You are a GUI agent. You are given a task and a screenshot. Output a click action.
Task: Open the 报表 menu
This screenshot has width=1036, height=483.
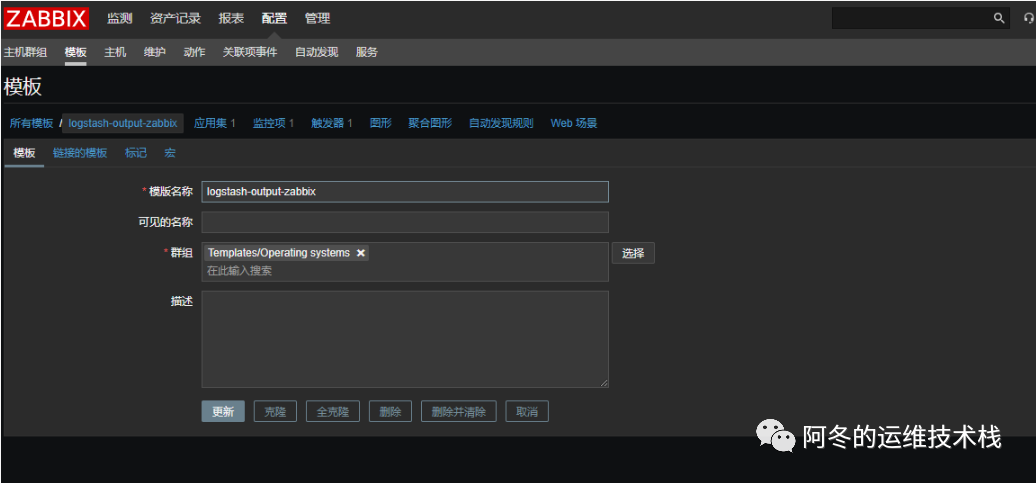point(231,19)
